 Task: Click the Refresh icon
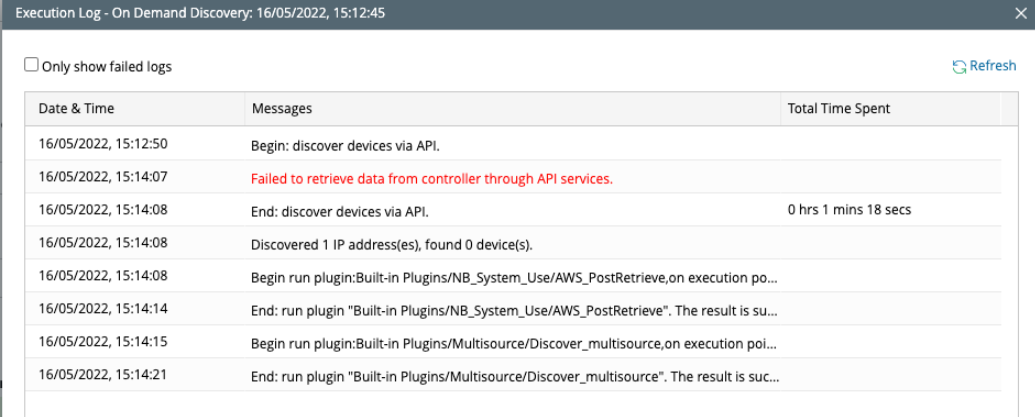click(x=959, y=66)
